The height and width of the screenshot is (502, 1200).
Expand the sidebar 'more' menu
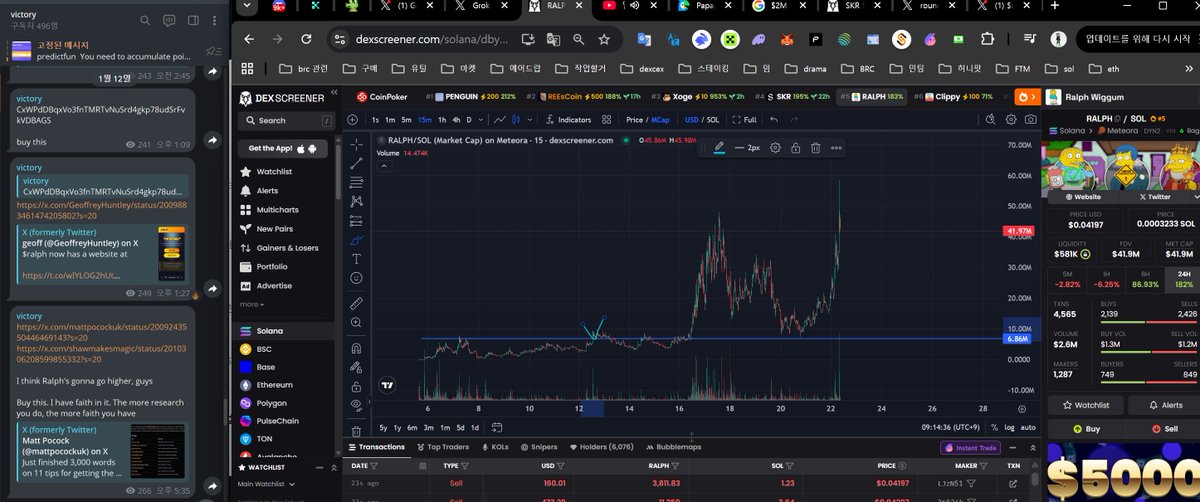tap(251, 304)
